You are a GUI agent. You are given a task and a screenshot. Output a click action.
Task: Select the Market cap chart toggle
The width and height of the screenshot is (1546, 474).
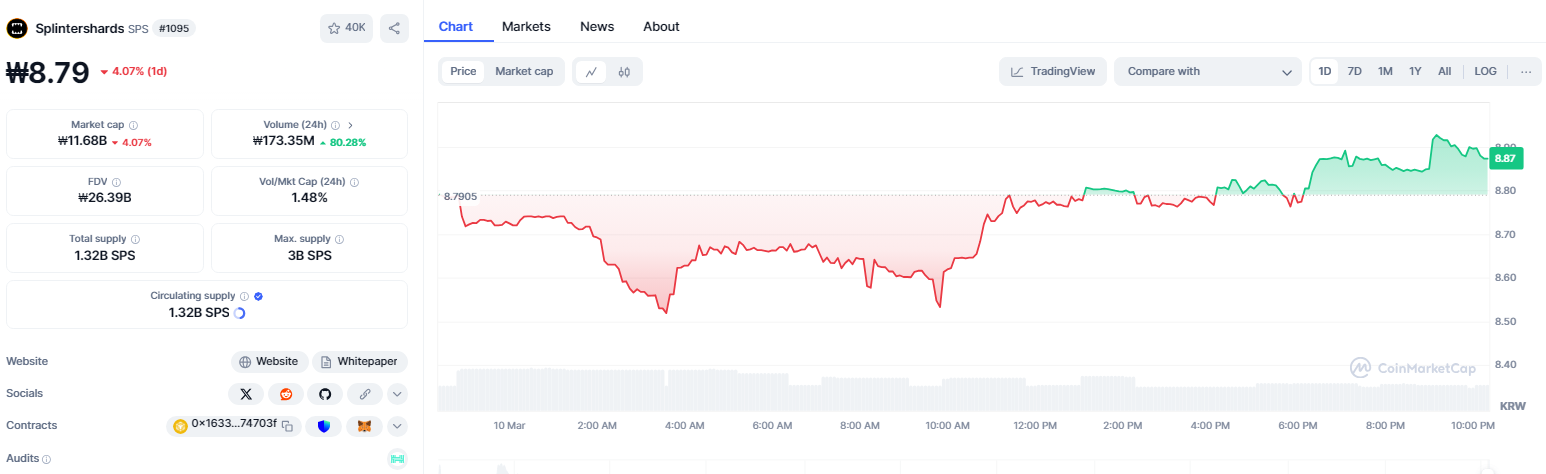[x=524, y=71]
